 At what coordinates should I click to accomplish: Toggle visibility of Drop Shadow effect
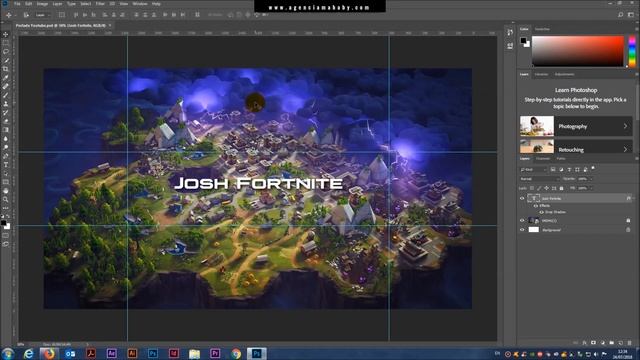point(542,212)
